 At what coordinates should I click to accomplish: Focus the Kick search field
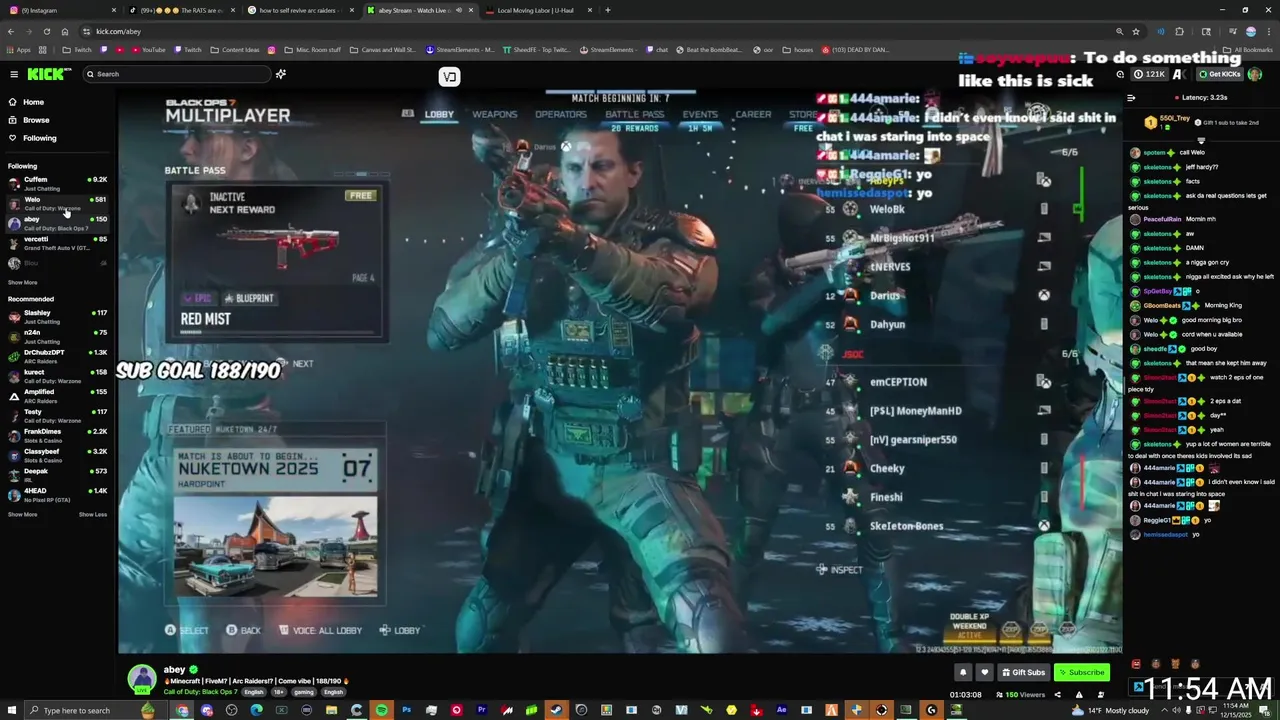click(x=176, y=74)
